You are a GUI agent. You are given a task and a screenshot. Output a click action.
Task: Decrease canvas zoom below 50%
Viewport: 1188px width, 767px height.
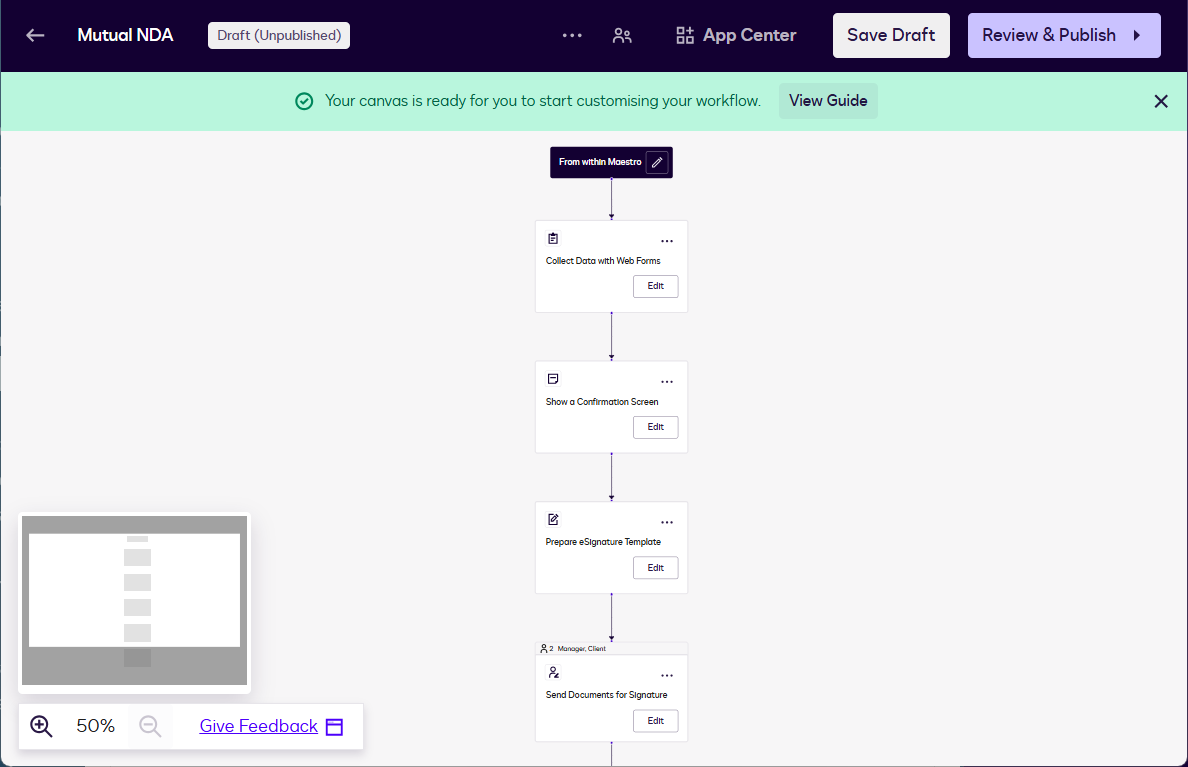pyautogui.click(x=150, y=726)
